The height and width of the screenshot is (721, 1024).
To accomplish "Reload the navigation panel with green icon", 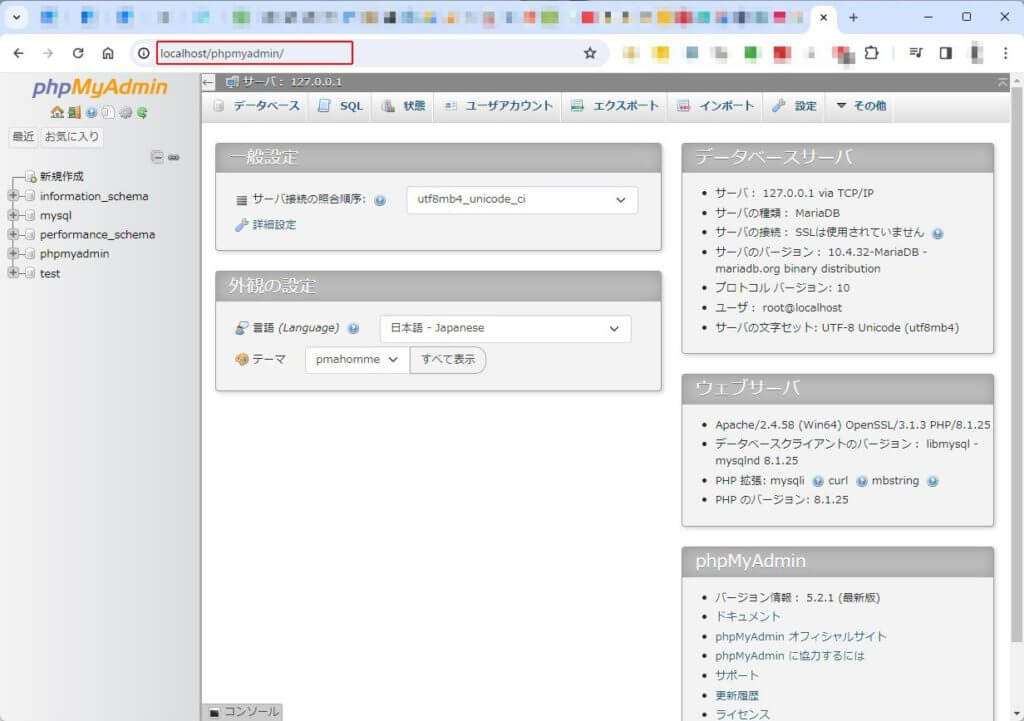I will (x=142, y=112).
